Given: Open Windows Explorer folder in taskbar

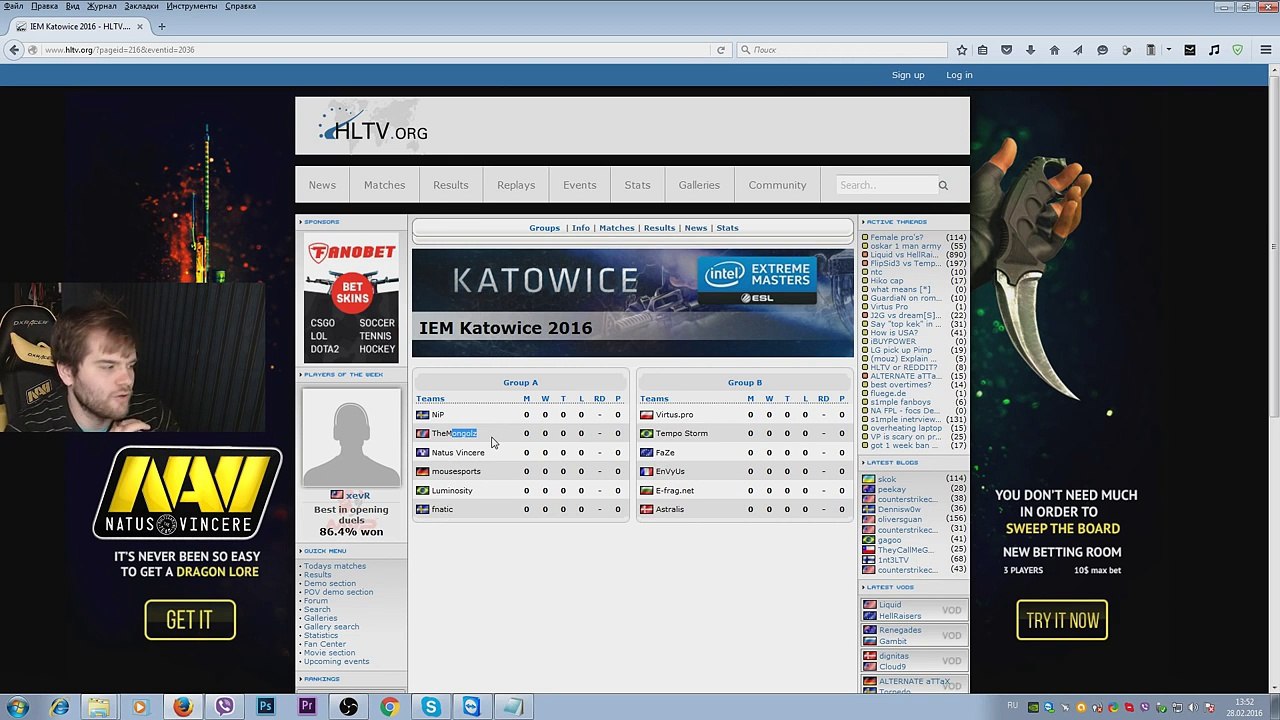Looking at the screenshot, I should click(x=98, y=707).
